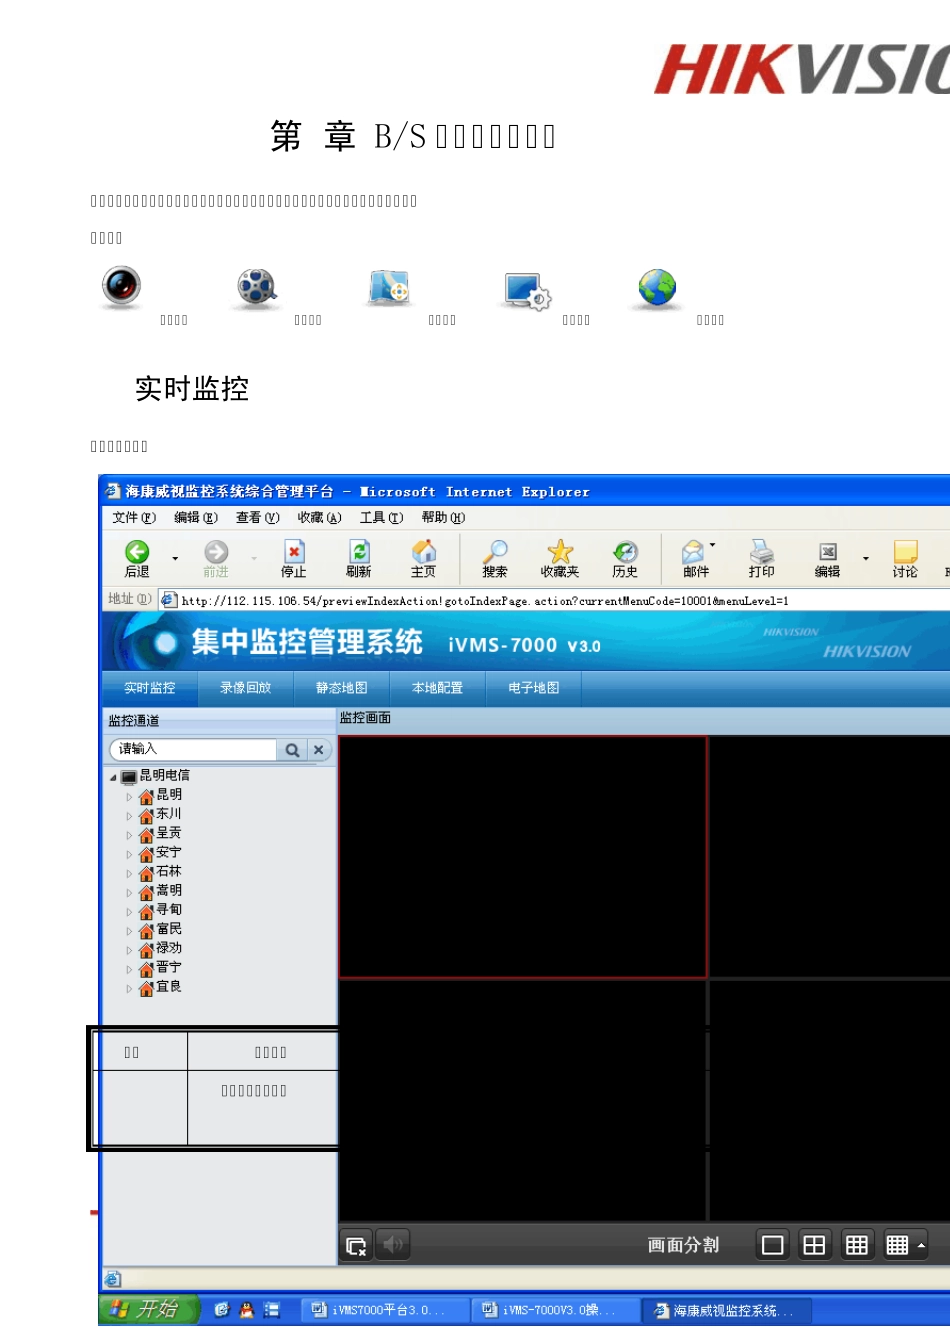Switch to taskbar item 海康威视监控系统
This screenshot has width=950, height=1344.
(x=726, y=1310)
